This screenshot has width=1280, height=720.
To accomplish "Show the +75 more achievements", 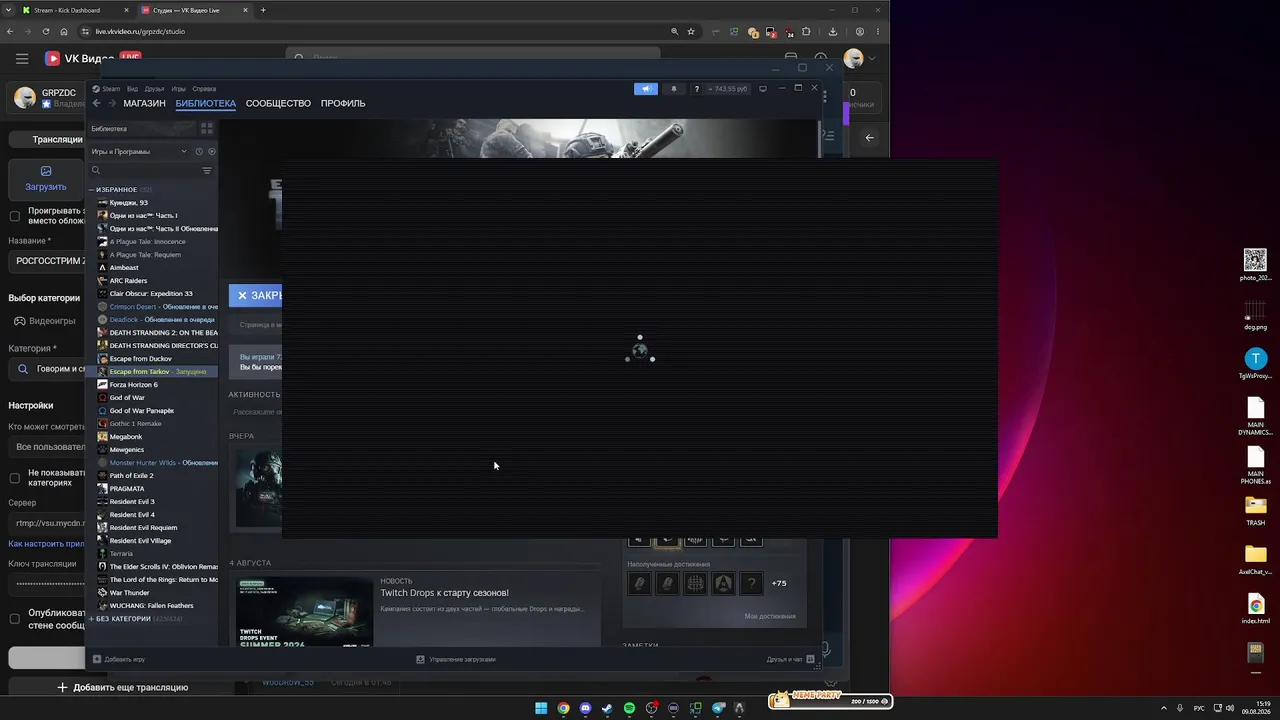I will click(779, 583).
